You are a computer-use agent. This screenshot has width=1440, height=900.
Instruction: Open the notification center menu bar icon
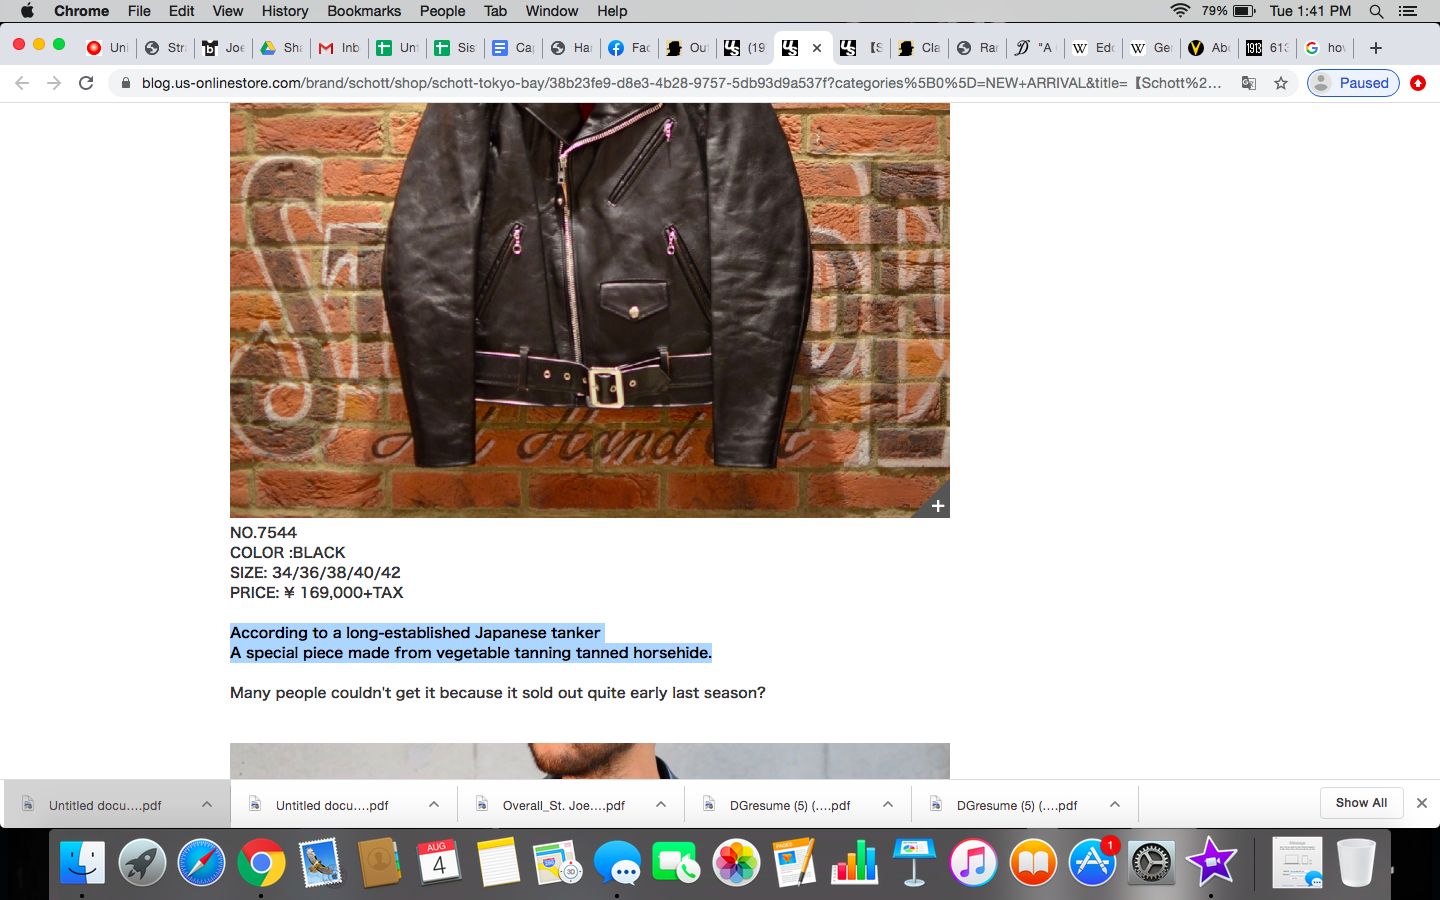point(1408,11)
